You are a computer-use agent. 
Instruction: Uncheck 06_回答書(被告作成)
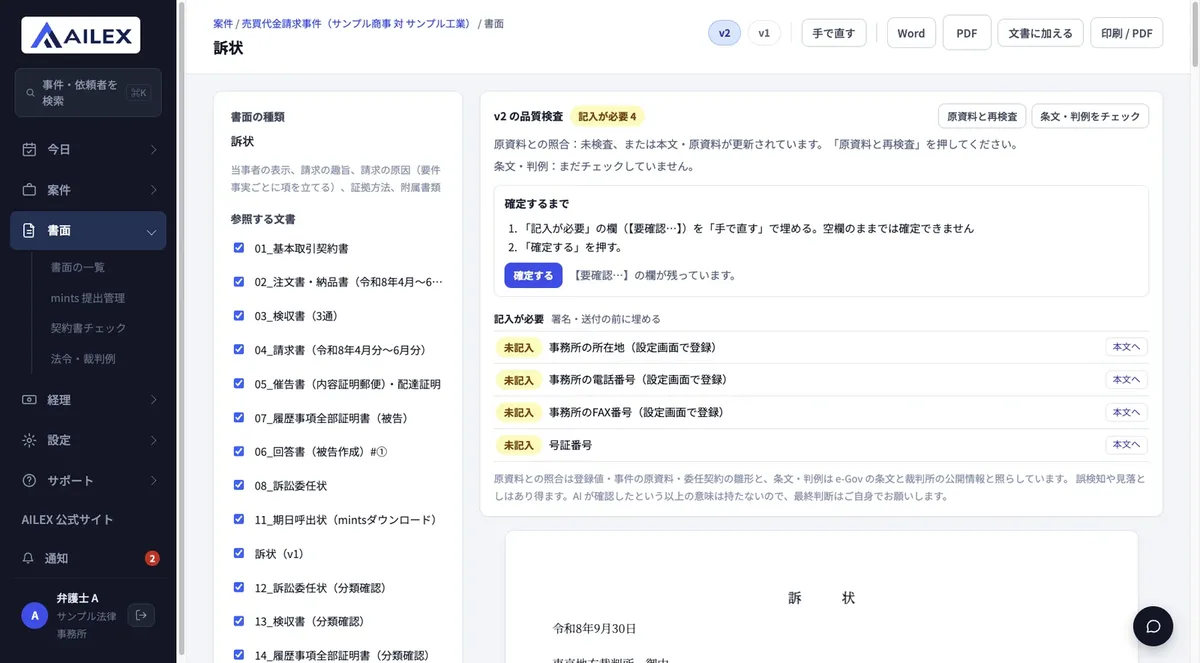239,451
